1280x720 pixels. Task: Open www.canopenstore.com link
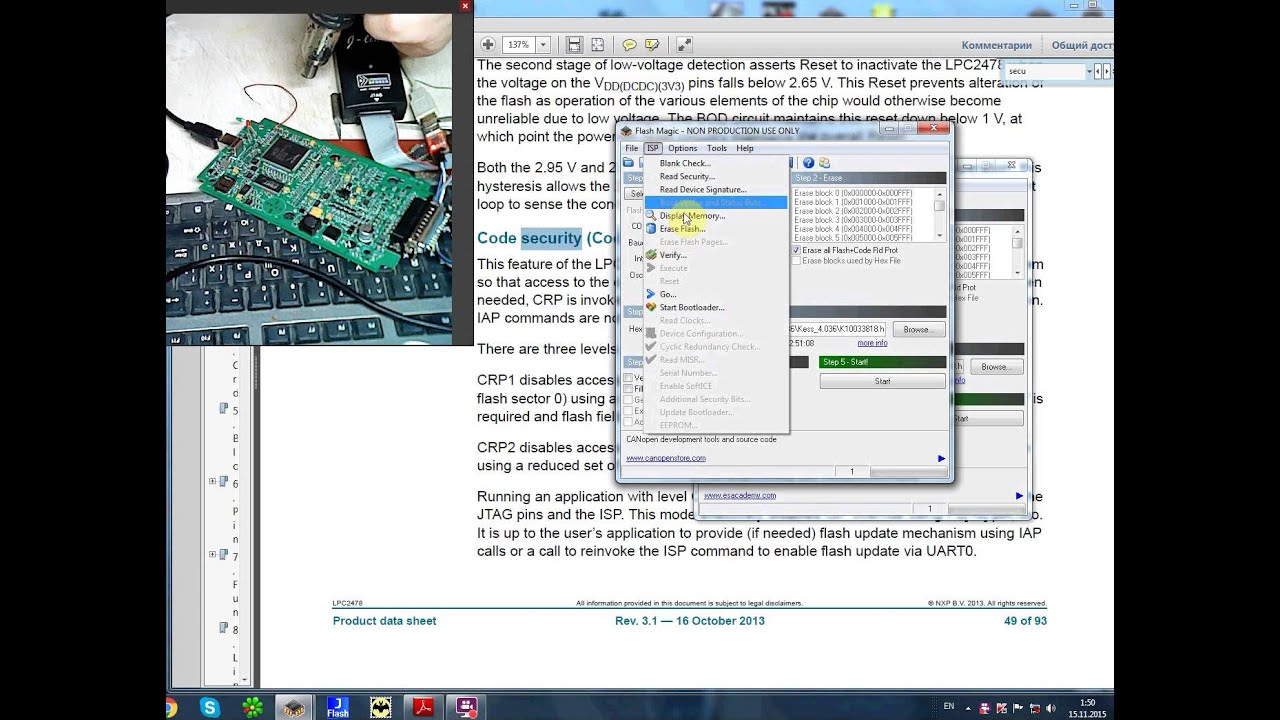[666, 458]
